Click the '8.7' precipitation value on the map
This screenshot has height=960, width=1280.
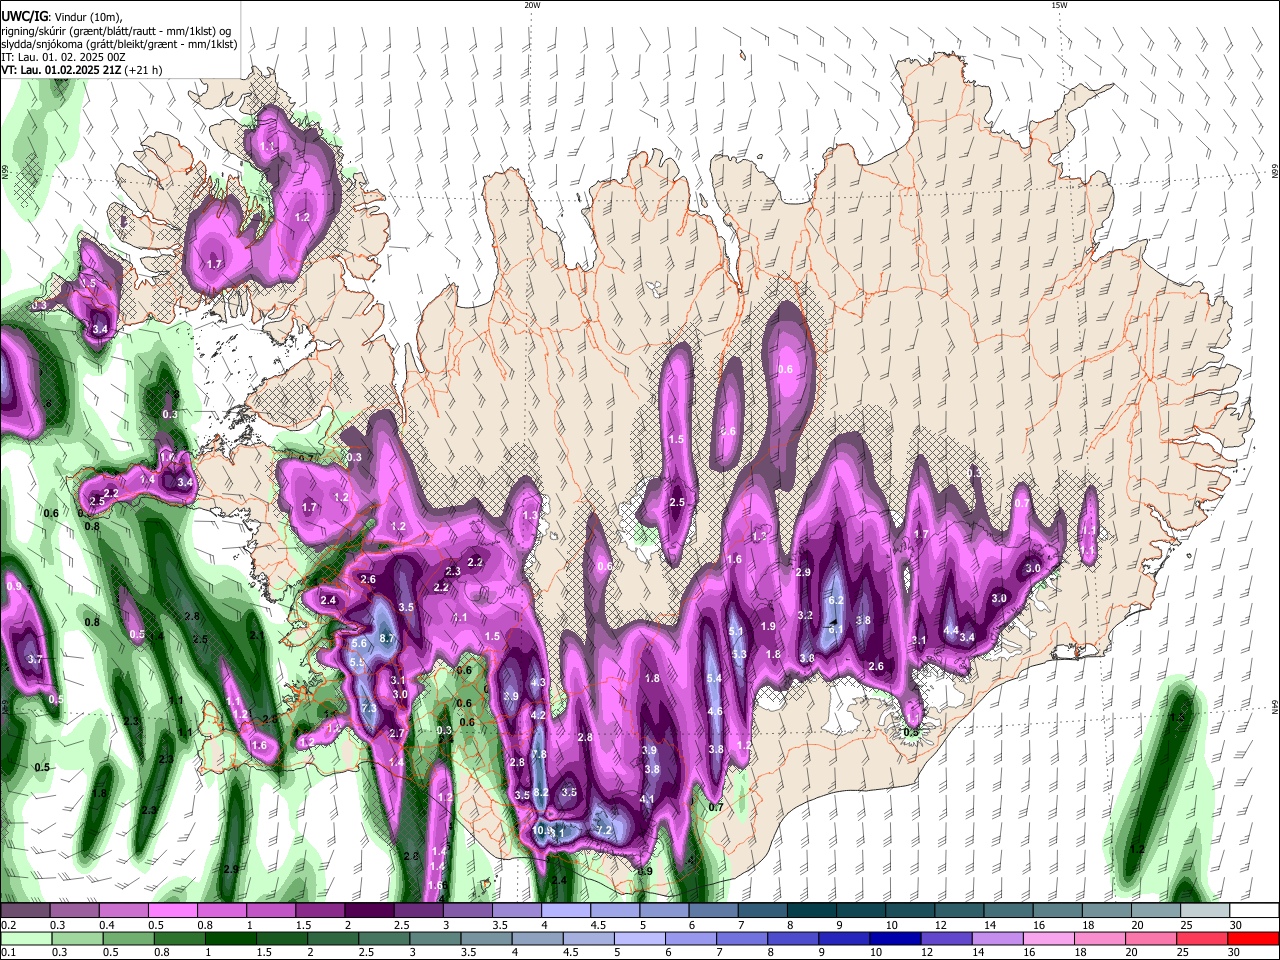389,637
